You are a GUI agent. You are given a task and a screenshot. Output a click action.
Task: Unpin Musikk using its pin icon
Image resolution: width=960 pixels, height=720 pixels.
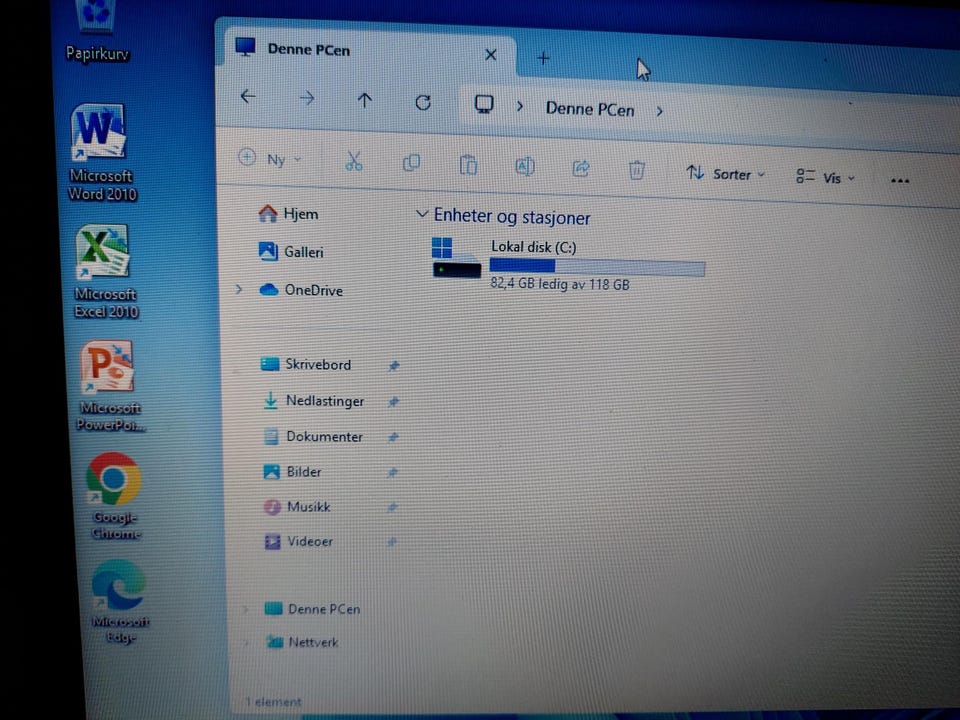click(x=393, y=507)
